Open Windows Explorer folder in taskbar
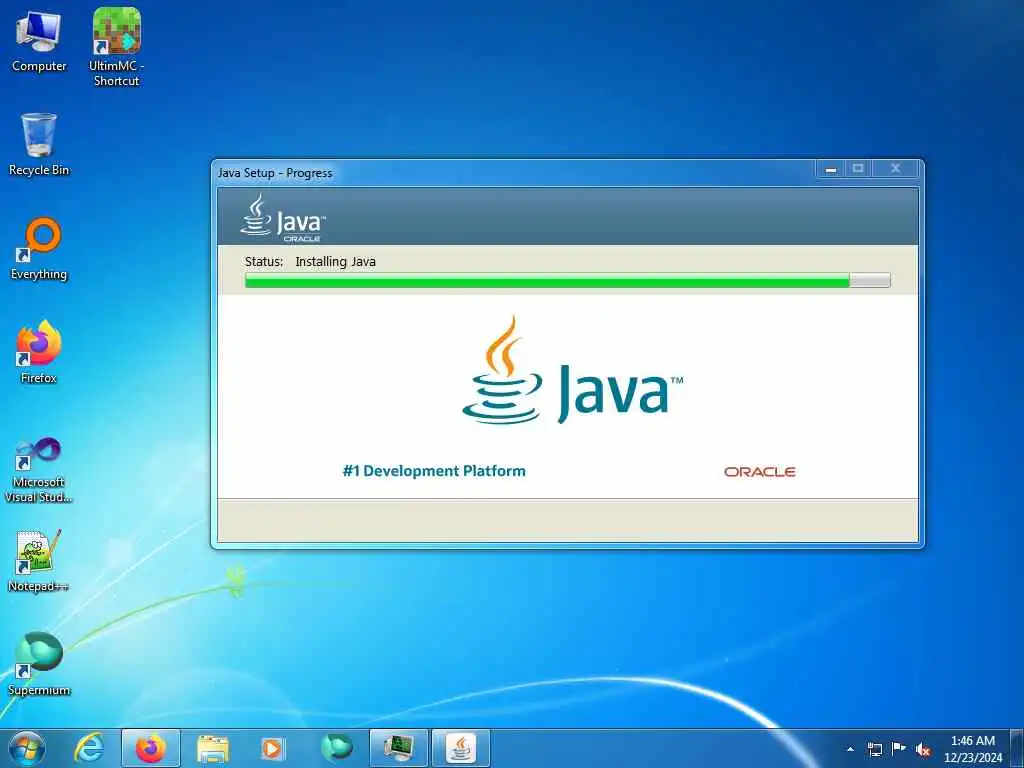The width and height of the screenshot is (1024, 768). click(213, 748)
